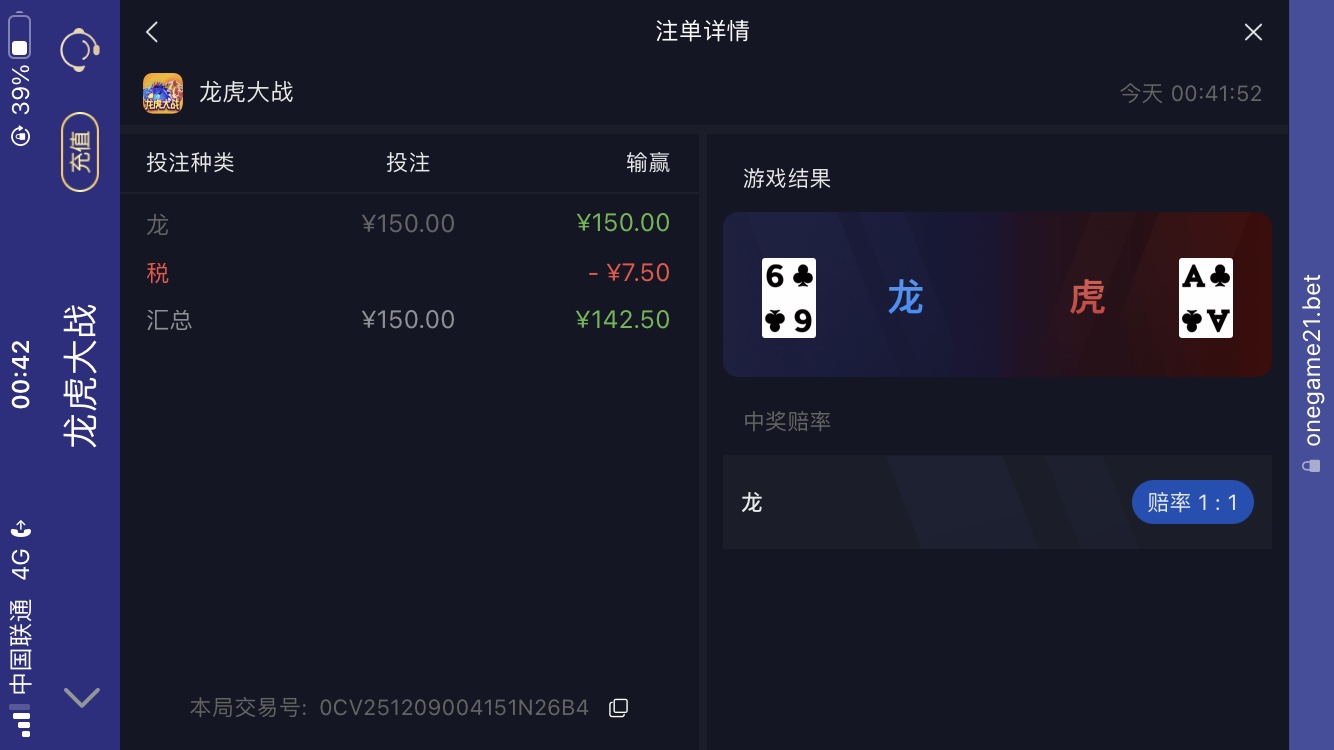This screenshot has width=1334, height=750.
Task: Select the 税 tax row
Action: [x=409, y=272]
